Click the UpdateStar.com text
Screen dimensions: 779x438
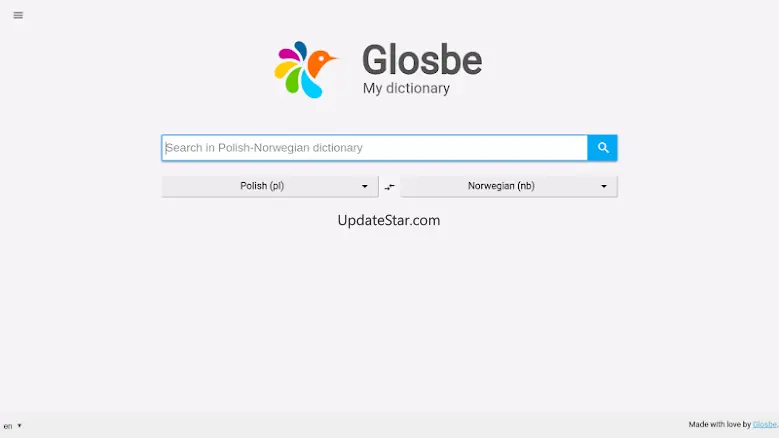389,220
